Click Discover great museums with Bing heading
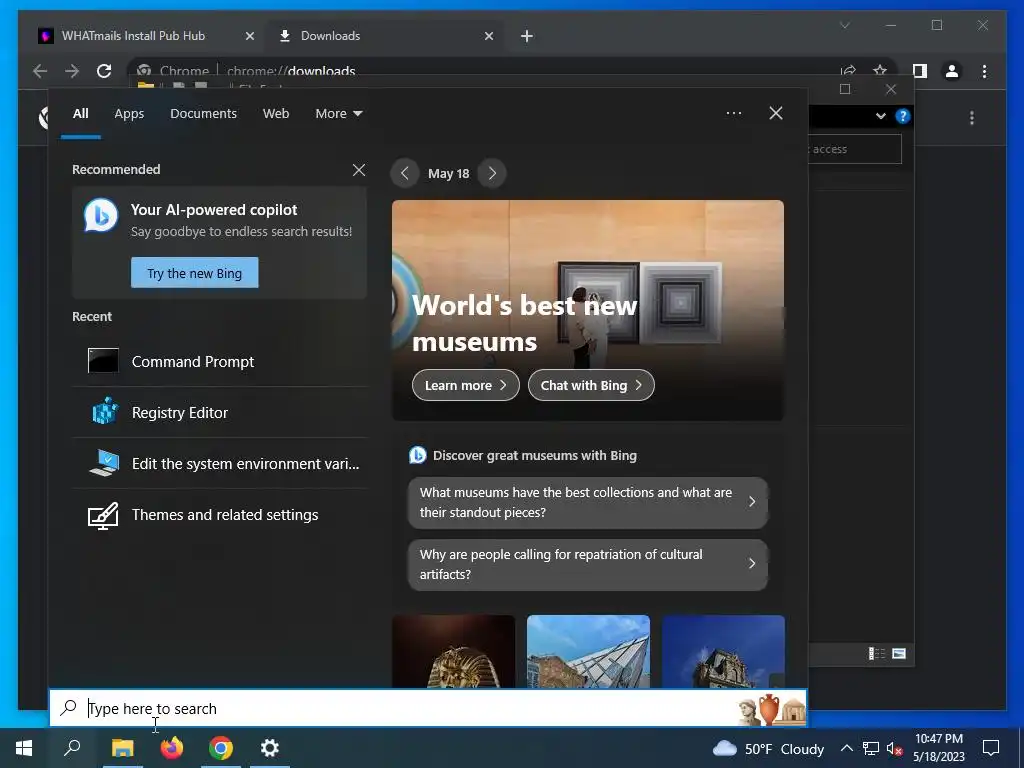The image size is (1024, 768). tap(534, 455)
